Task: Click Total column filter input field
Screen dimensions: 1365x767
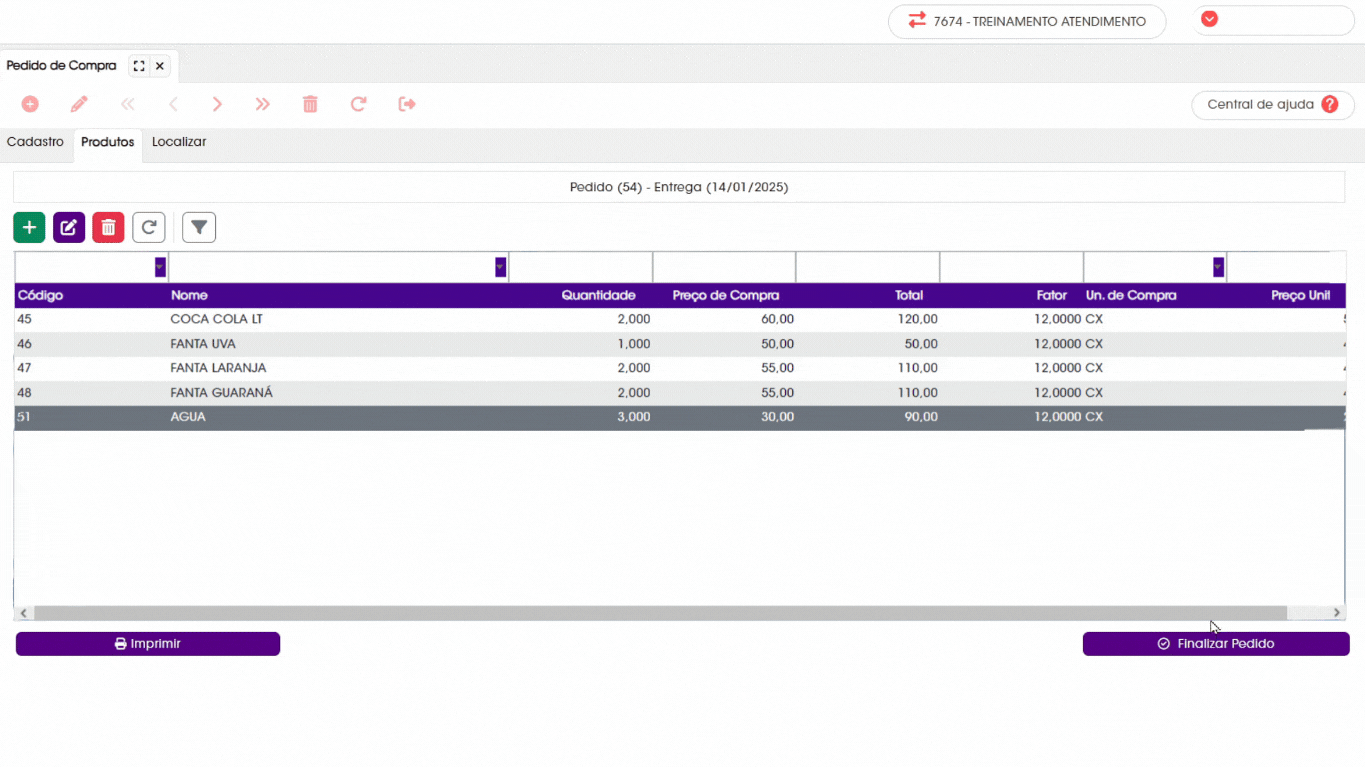Action: coord(868,267)
